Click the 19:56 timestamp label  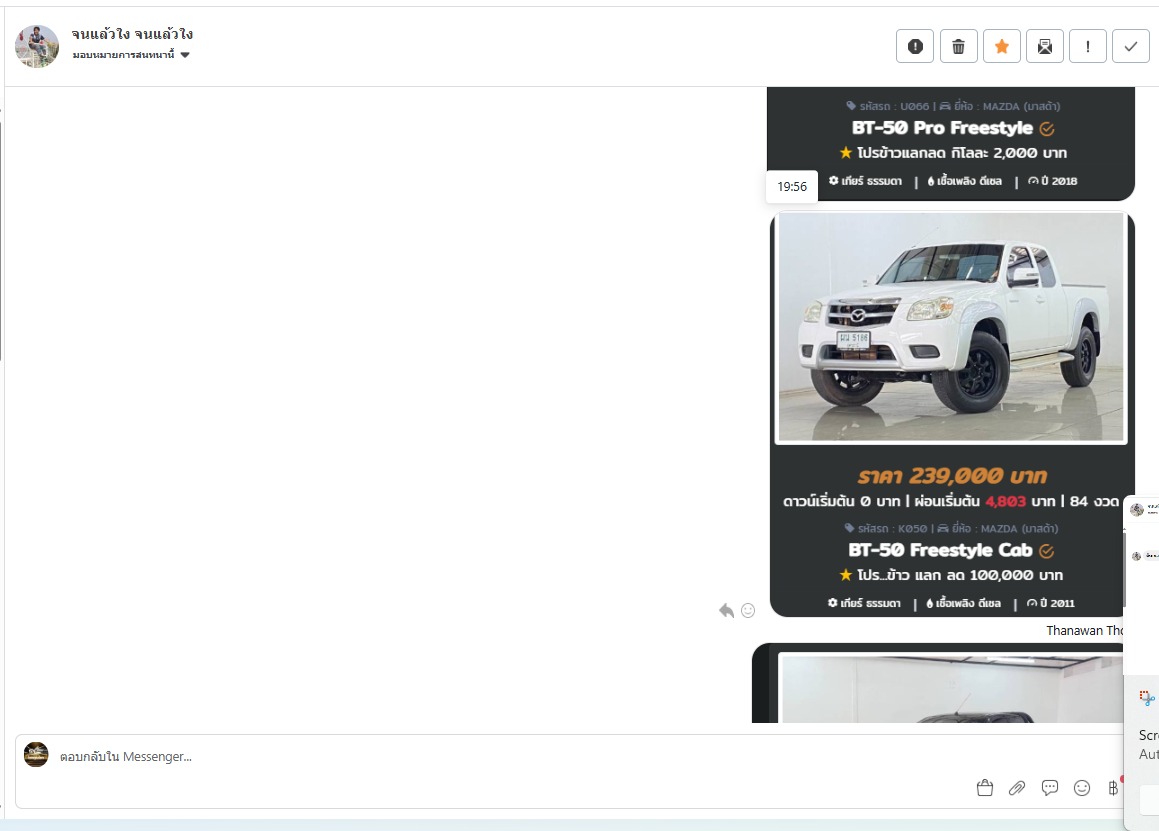[792, 187]
